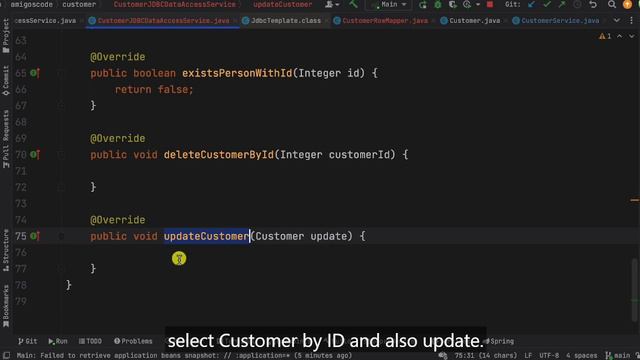The height and width of the screenshot is (360, 640).
Task: Expand the profiler options dropdown arrow
Action: [478, 5]
